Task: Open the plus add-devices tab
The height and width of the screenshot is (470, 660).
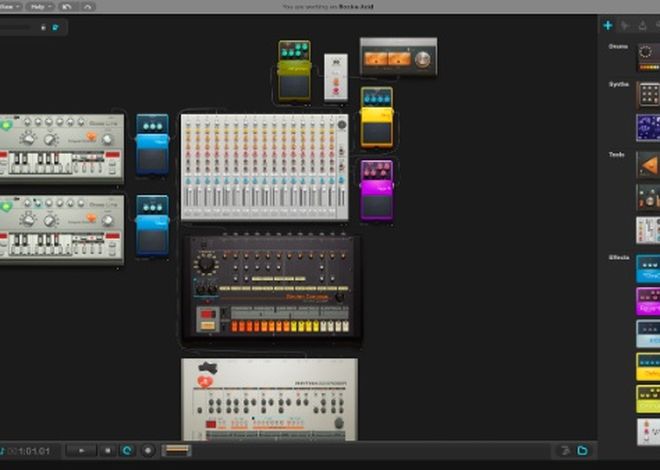Action: [x=608, y=26]
